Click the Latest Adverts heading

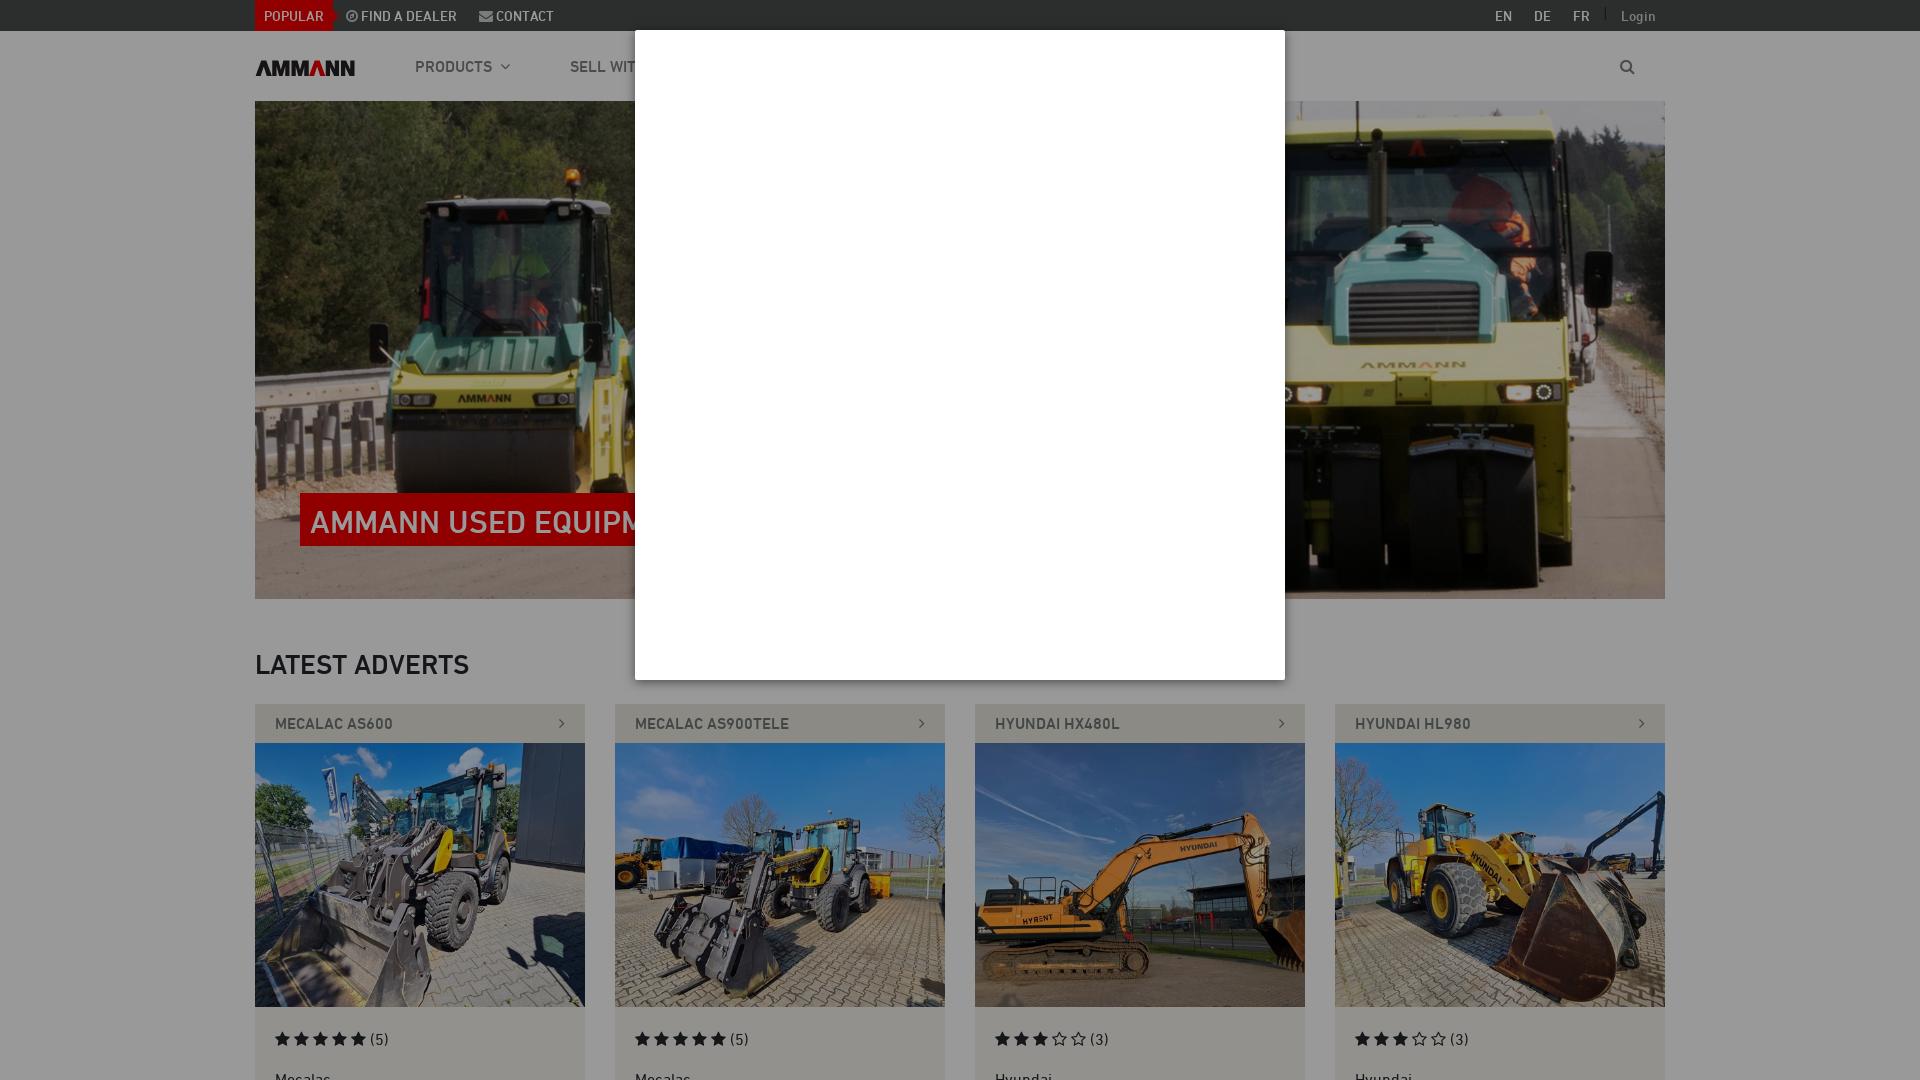(362, 665)
